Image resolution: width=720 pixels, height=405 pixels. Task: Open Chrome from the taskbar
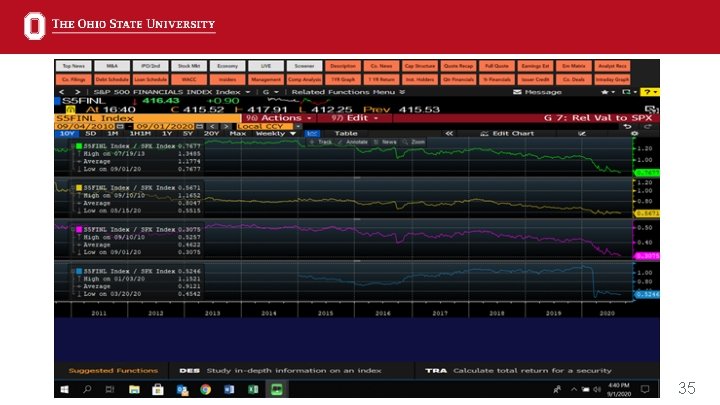click(x=205, y=389)
